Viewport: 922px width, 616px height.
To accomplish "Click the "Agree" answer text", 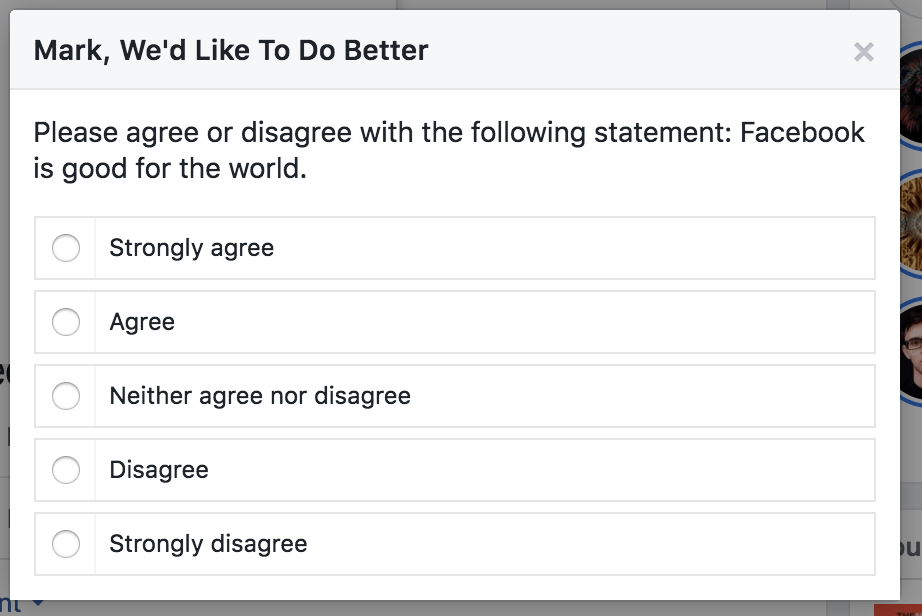I will (x=142, y=322).
